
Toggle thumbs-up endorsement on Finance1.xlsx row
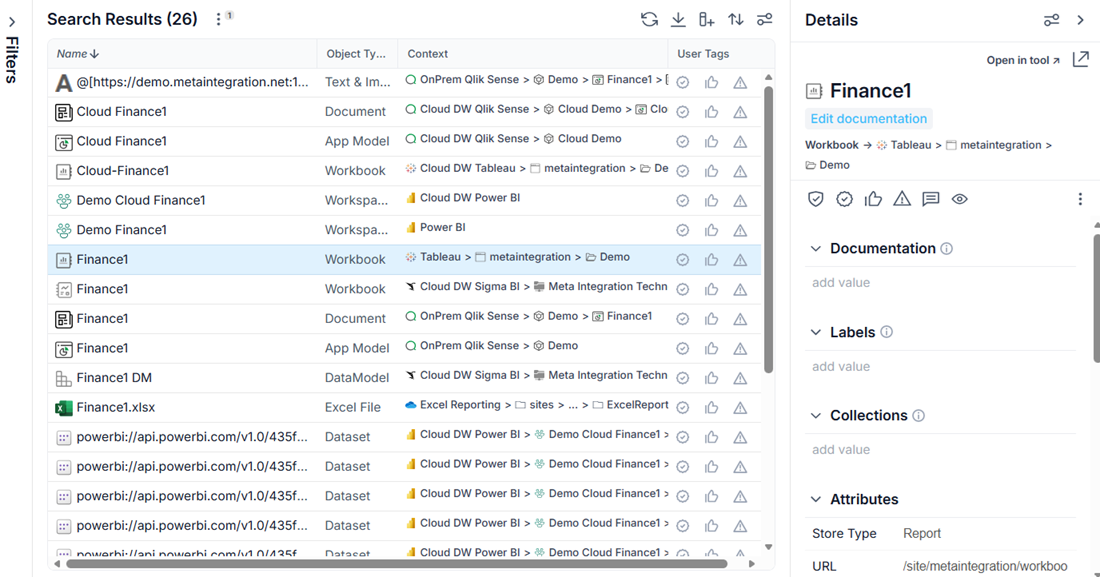pos(711,408)
